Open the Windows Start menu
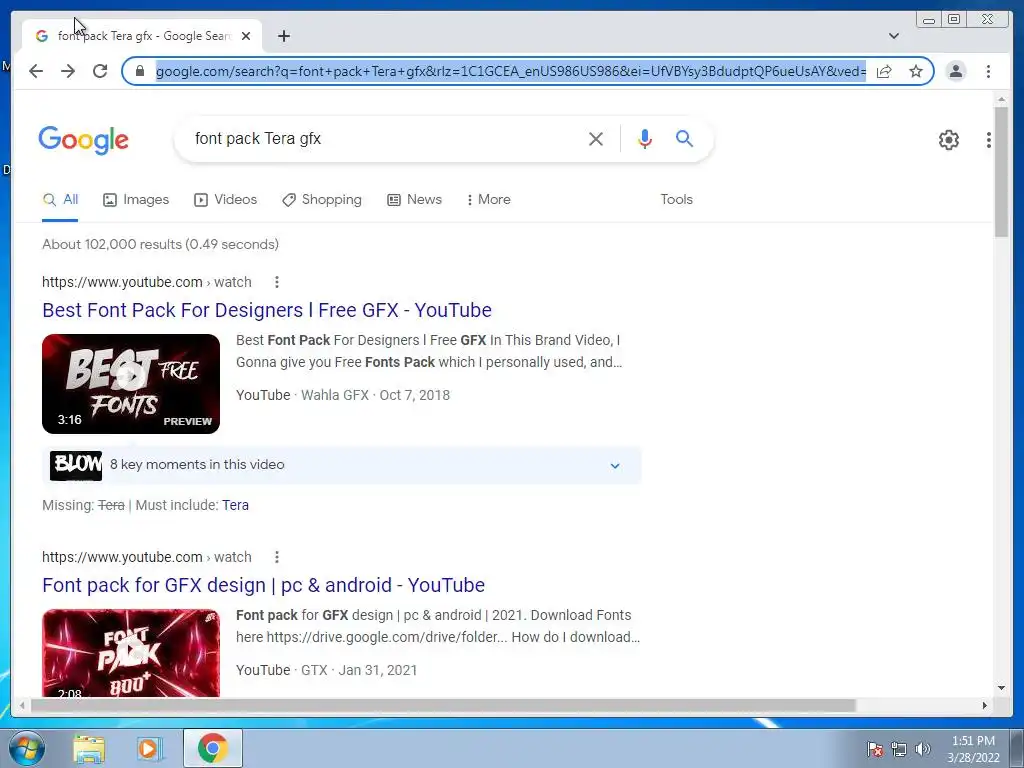The image size is (1024, 768). point(25,748)
